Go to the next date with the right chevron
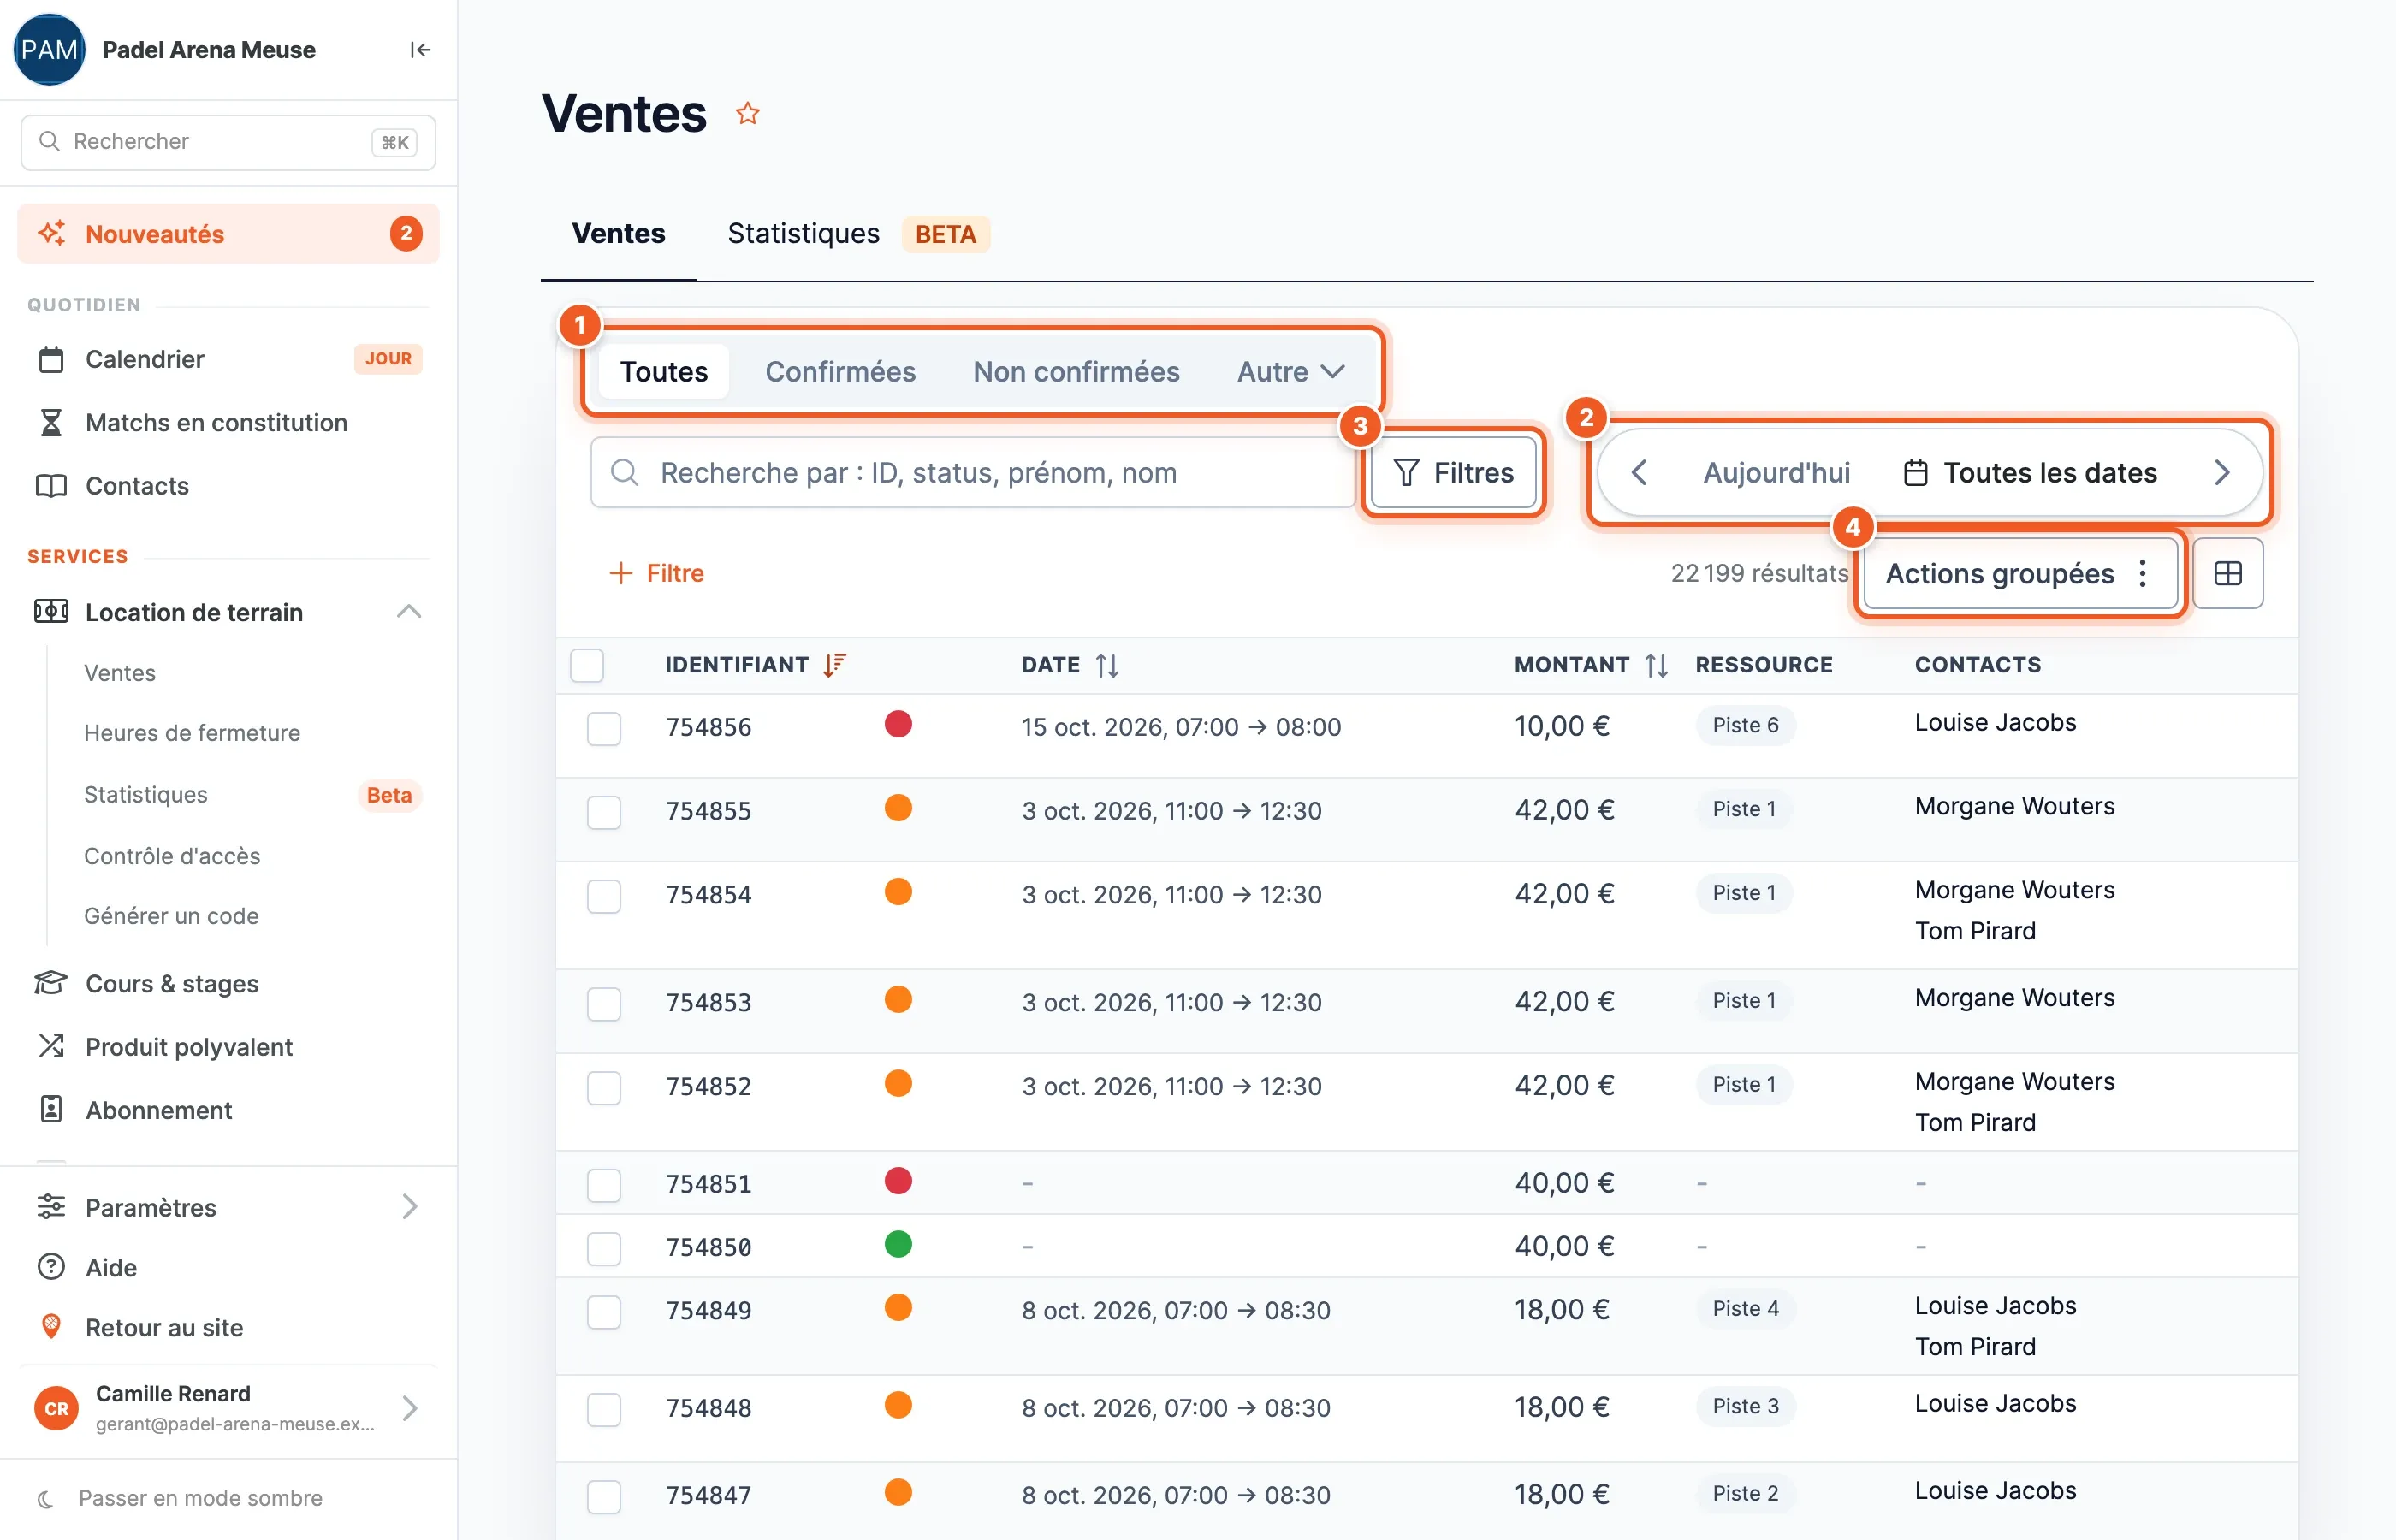Screen dimensions: 2396x1540 2222,472
